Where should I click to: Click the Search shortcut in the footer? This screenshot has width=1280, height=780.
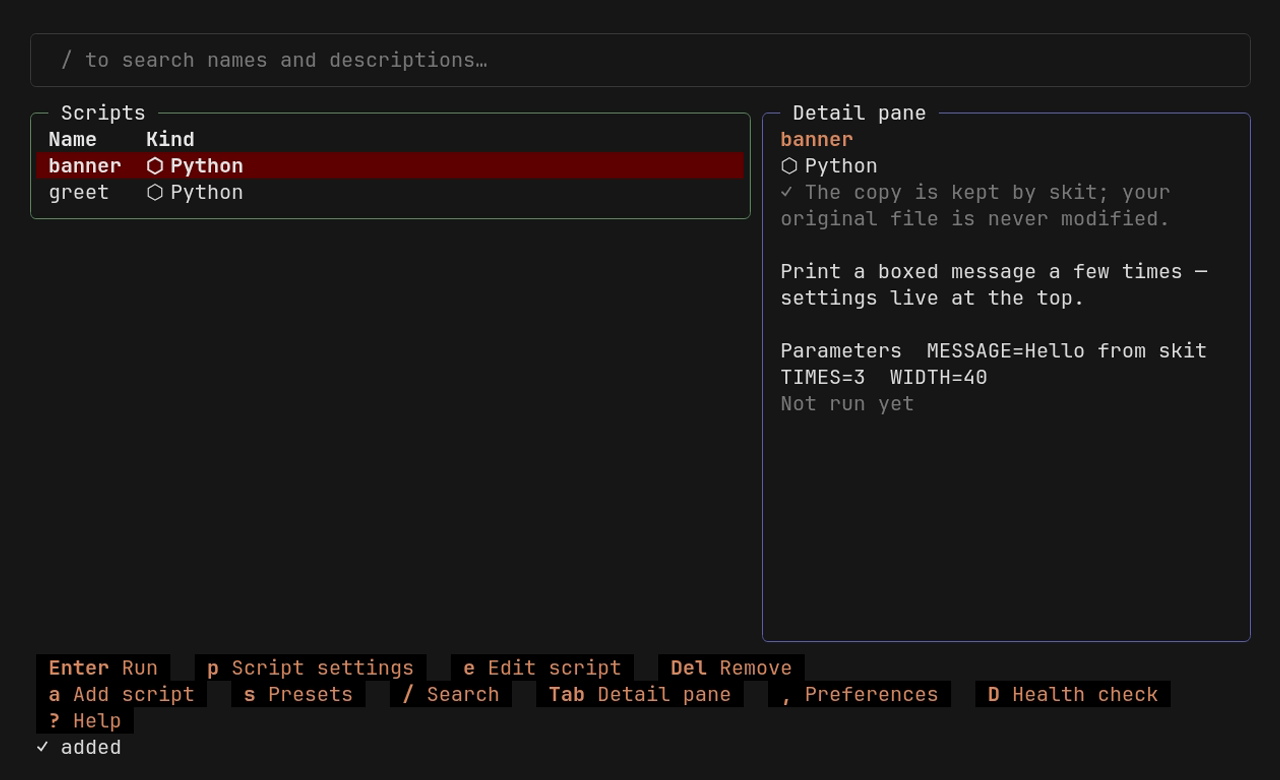coord(450,694)
